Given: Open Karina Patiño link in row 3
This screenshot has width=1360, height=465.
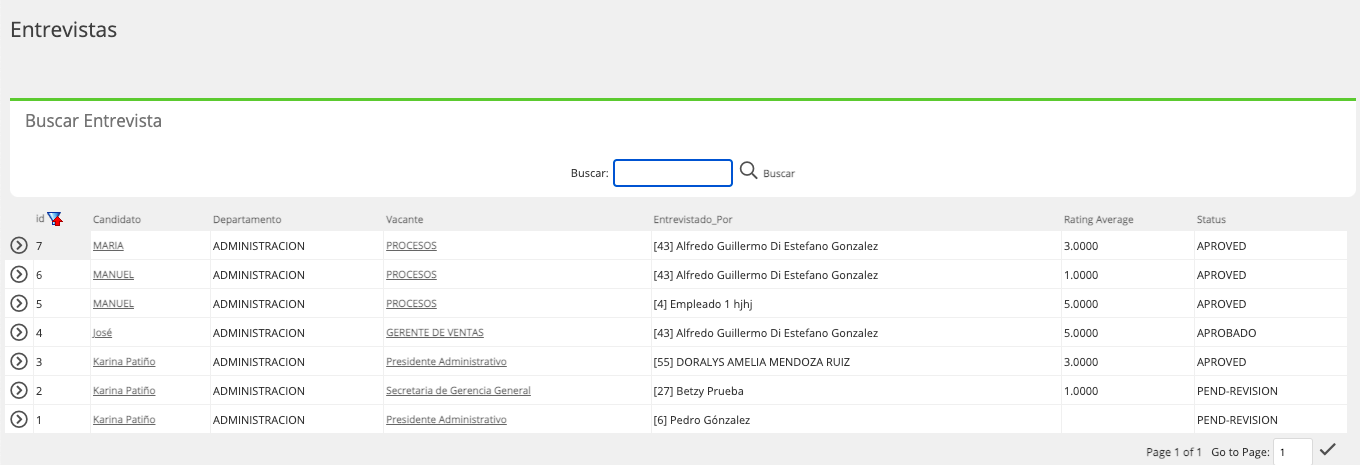Looking at the screenshot, I should 124,362.
